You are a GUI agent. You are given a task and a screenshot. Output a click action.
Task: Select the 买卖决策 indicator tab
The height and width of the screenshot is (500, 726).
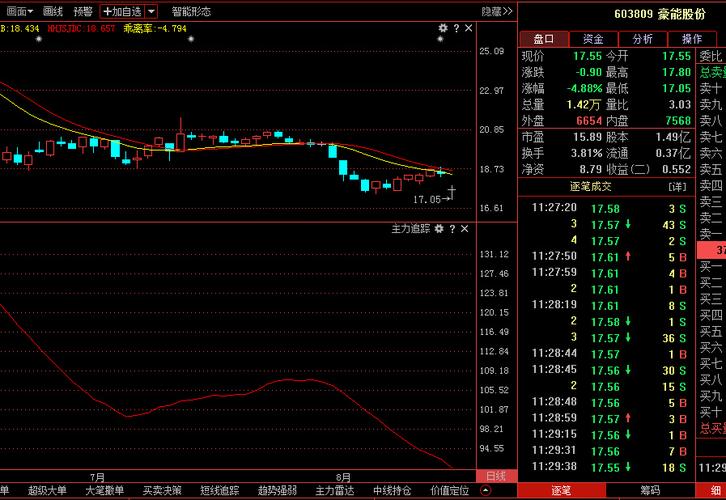162,491
